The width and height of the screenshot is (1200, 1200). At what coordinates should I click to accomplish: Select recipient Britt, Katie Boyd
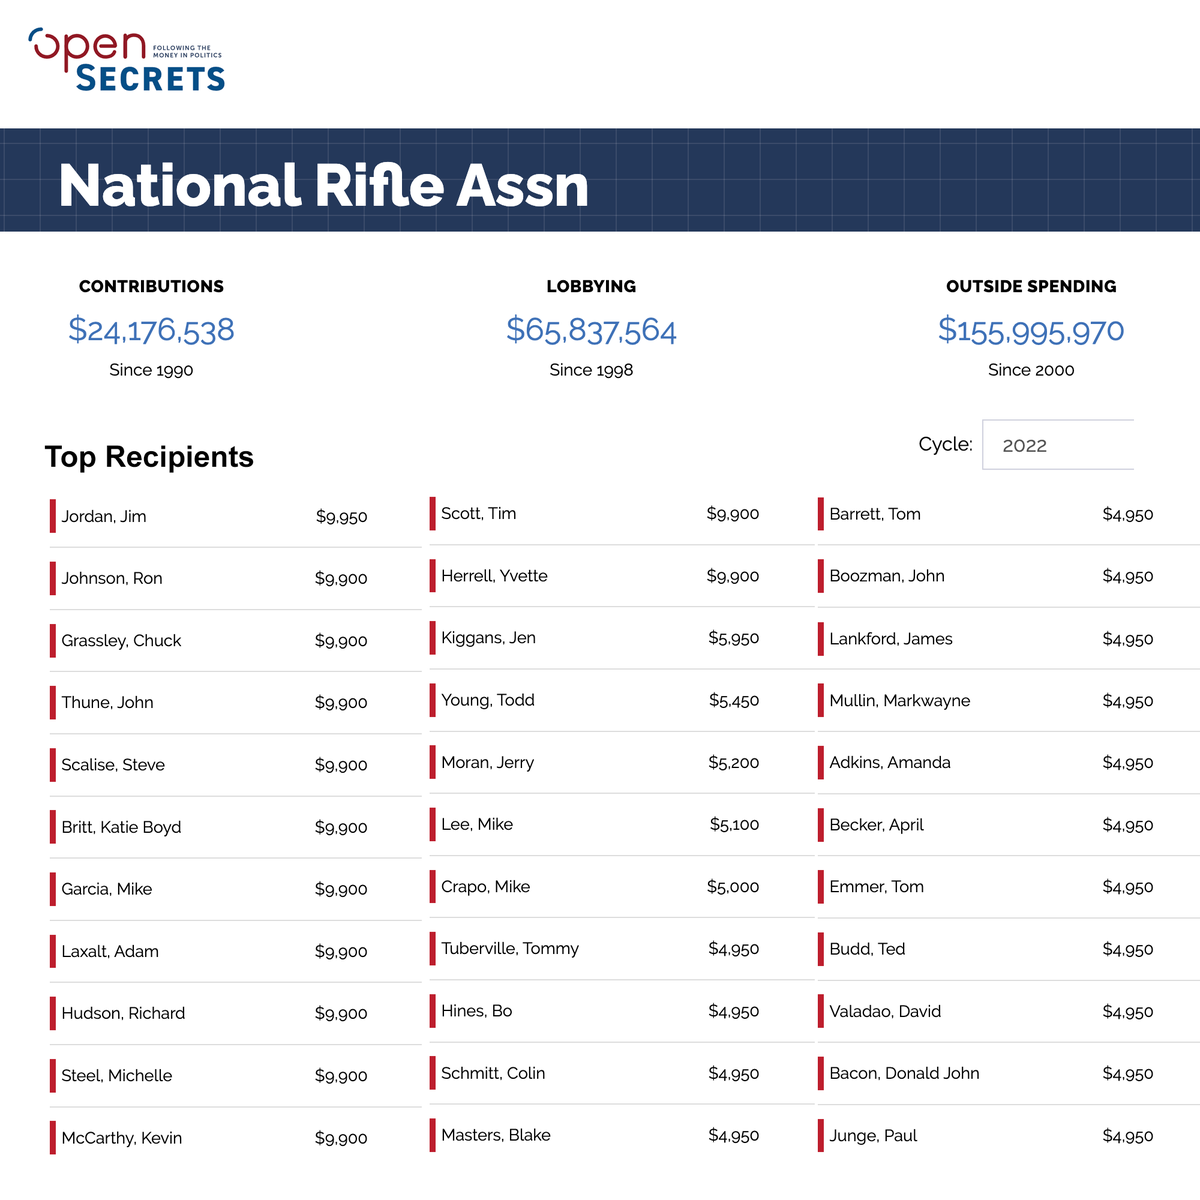click(x=121, y=827)
